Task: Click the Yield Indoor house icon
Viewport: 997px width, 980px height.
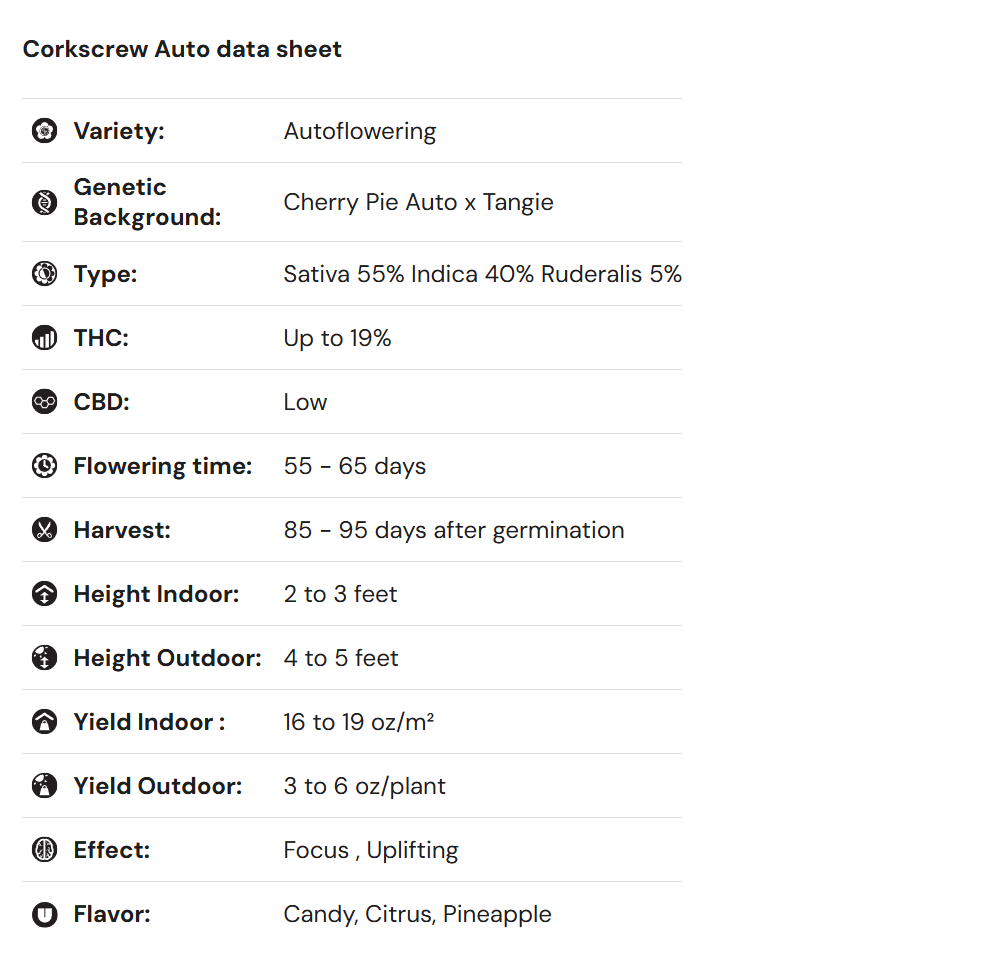Action: click(44, 722)
